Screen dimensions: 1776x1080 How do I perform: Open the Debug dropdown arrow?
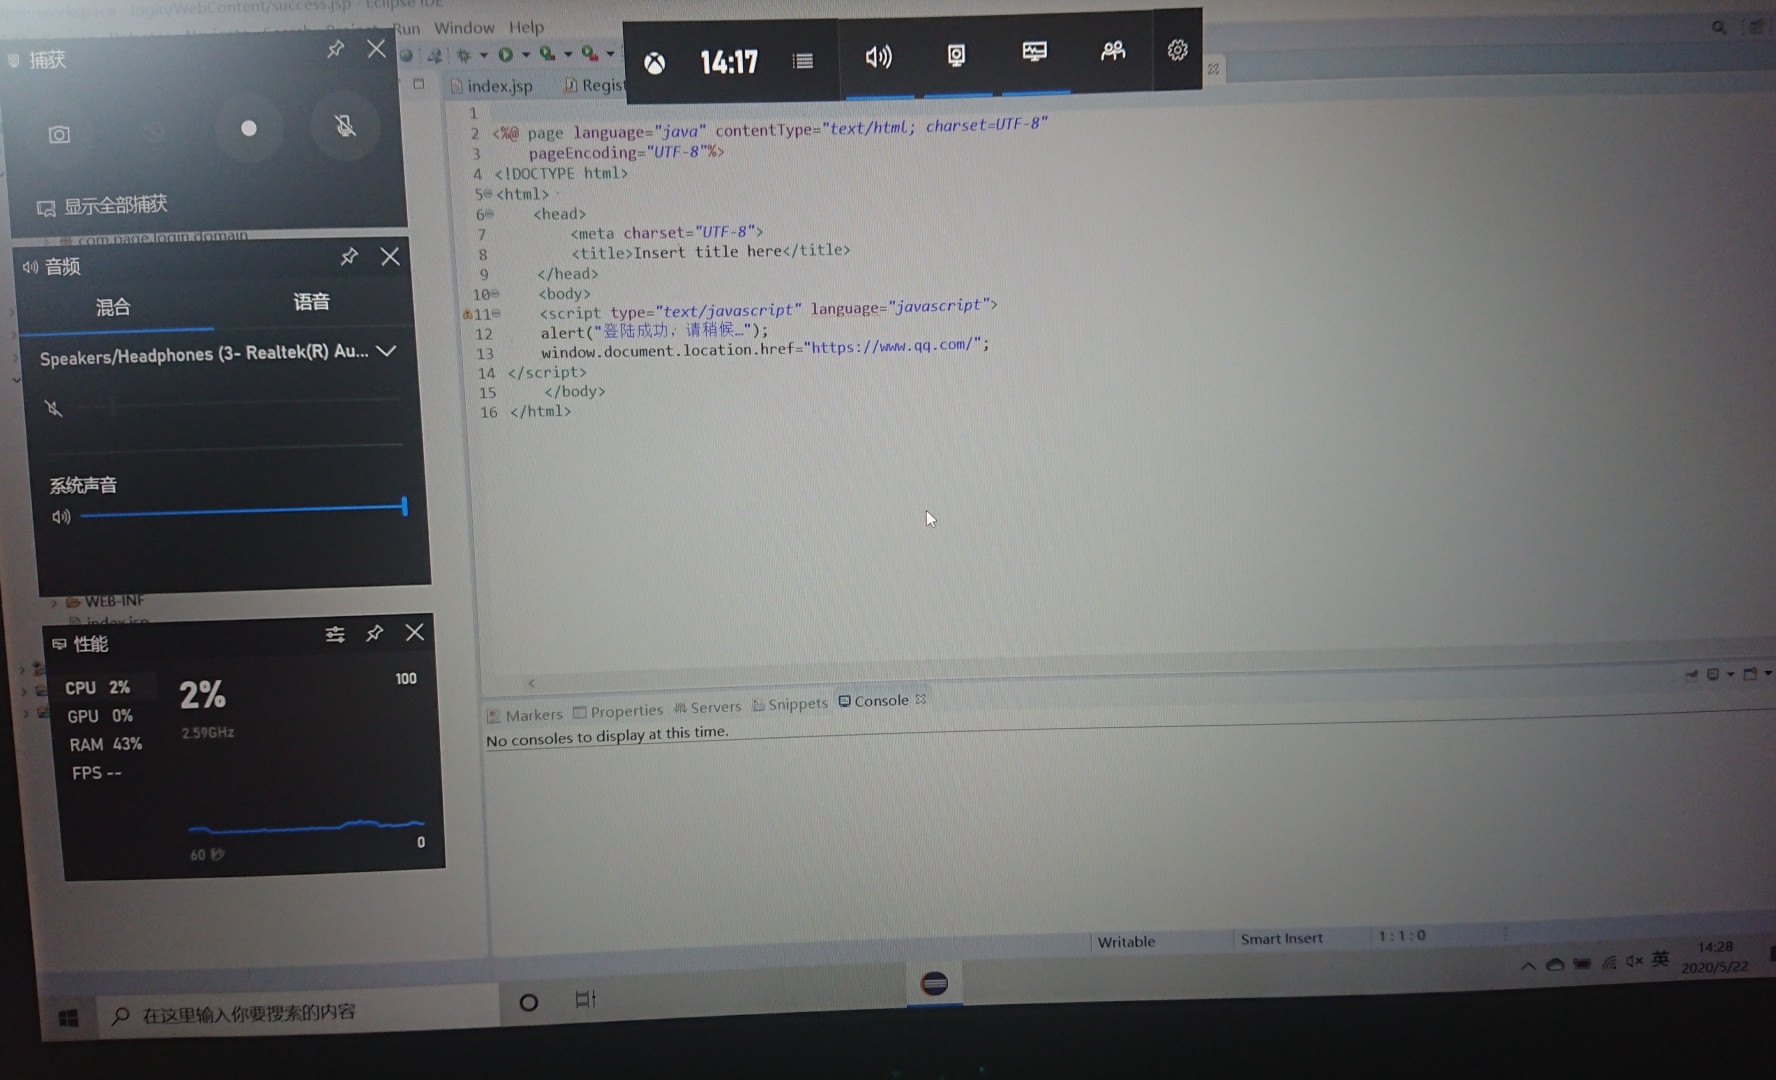(483, 55)
